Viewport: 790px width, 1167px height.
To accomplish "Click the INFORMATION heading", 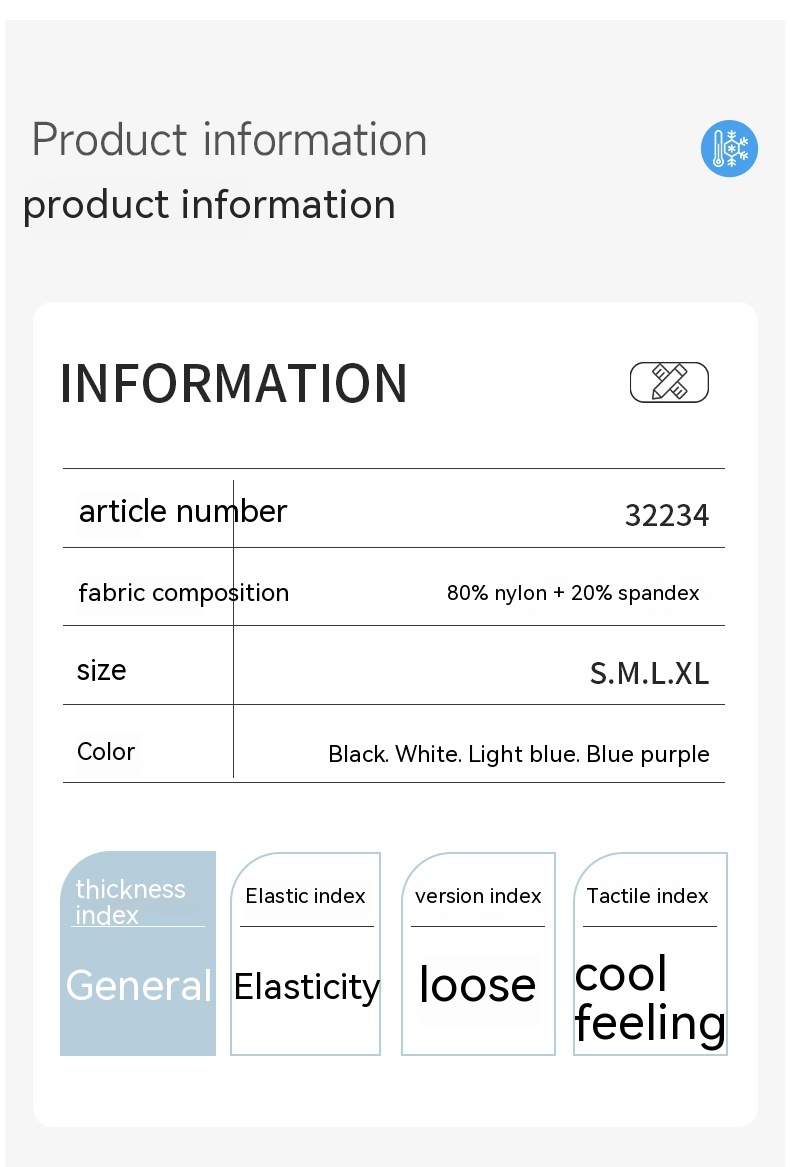I will (234, 383).
